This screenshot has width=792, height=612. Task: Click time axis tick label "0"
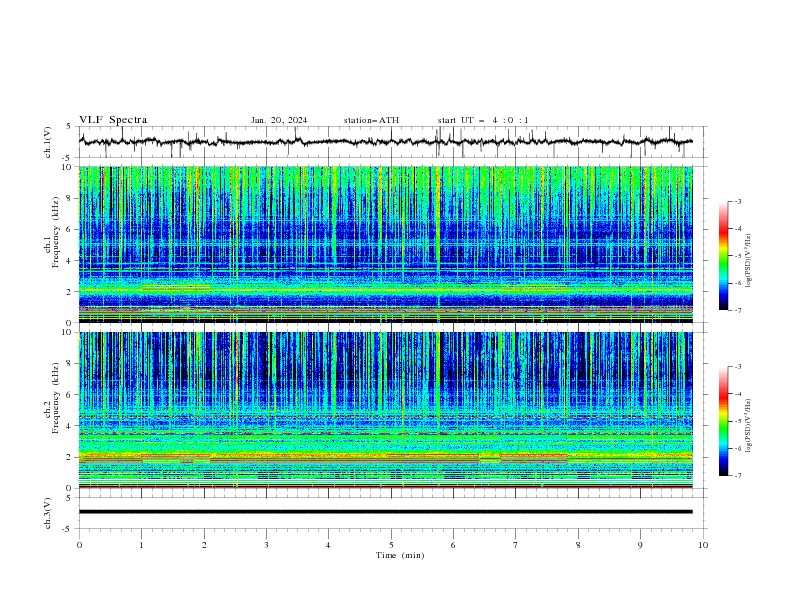pos(79,545)
